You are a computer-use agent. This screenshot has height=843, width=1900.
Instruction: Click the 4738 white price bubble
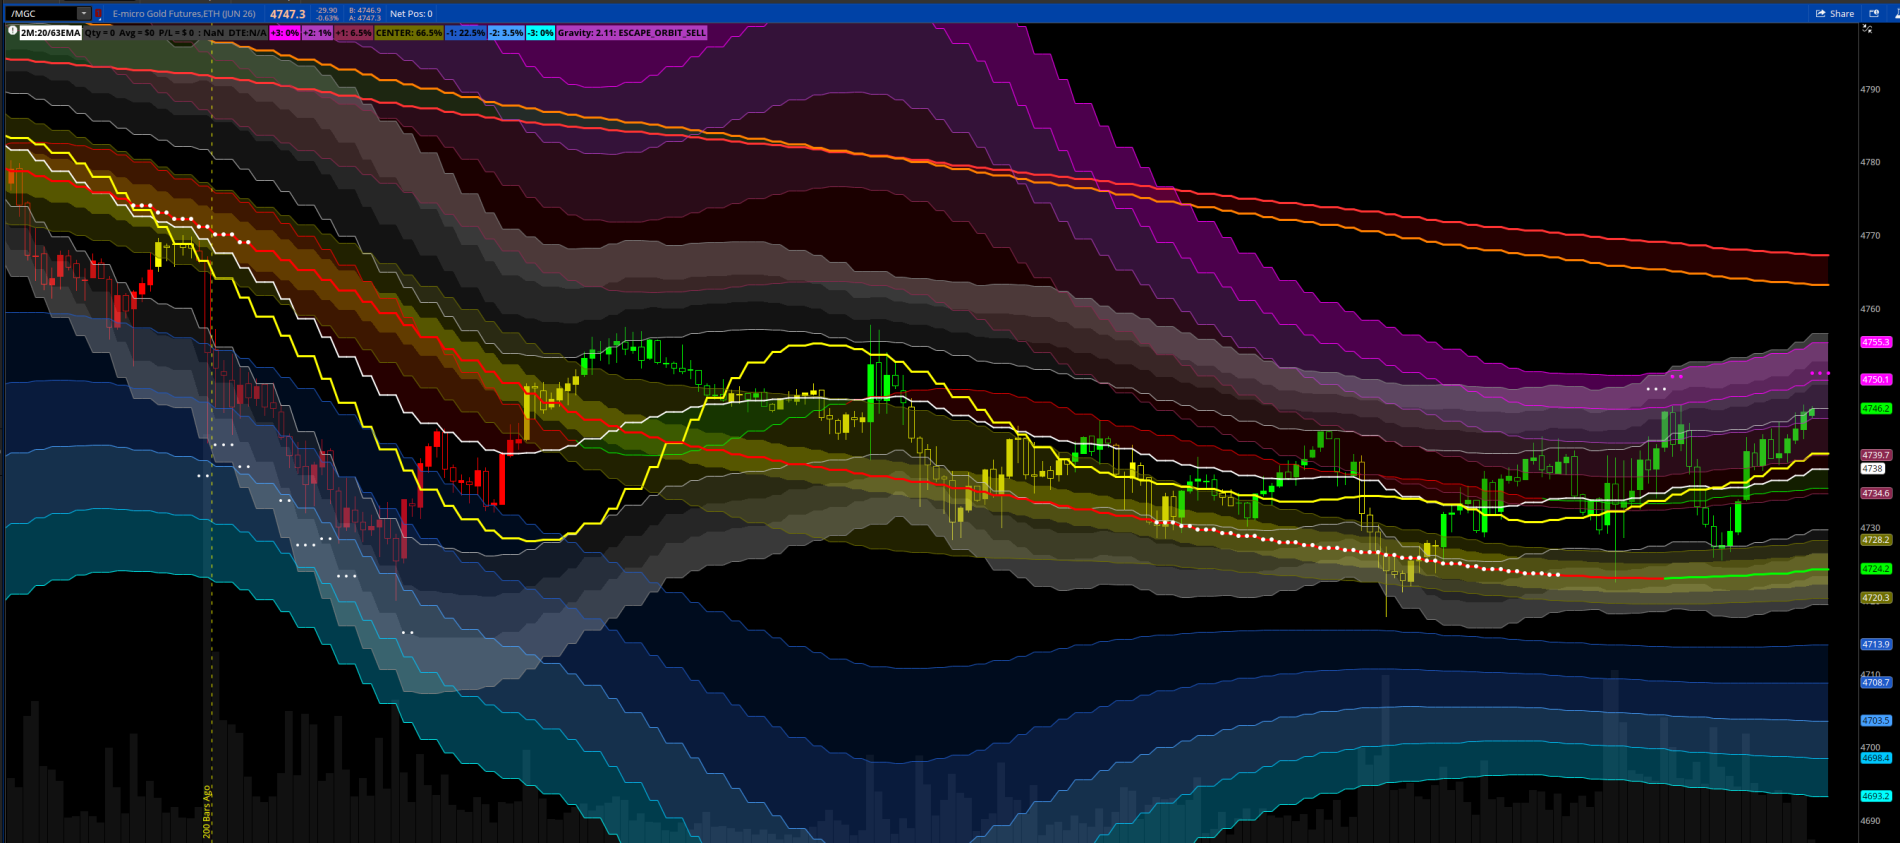(x=1872, y=468)
